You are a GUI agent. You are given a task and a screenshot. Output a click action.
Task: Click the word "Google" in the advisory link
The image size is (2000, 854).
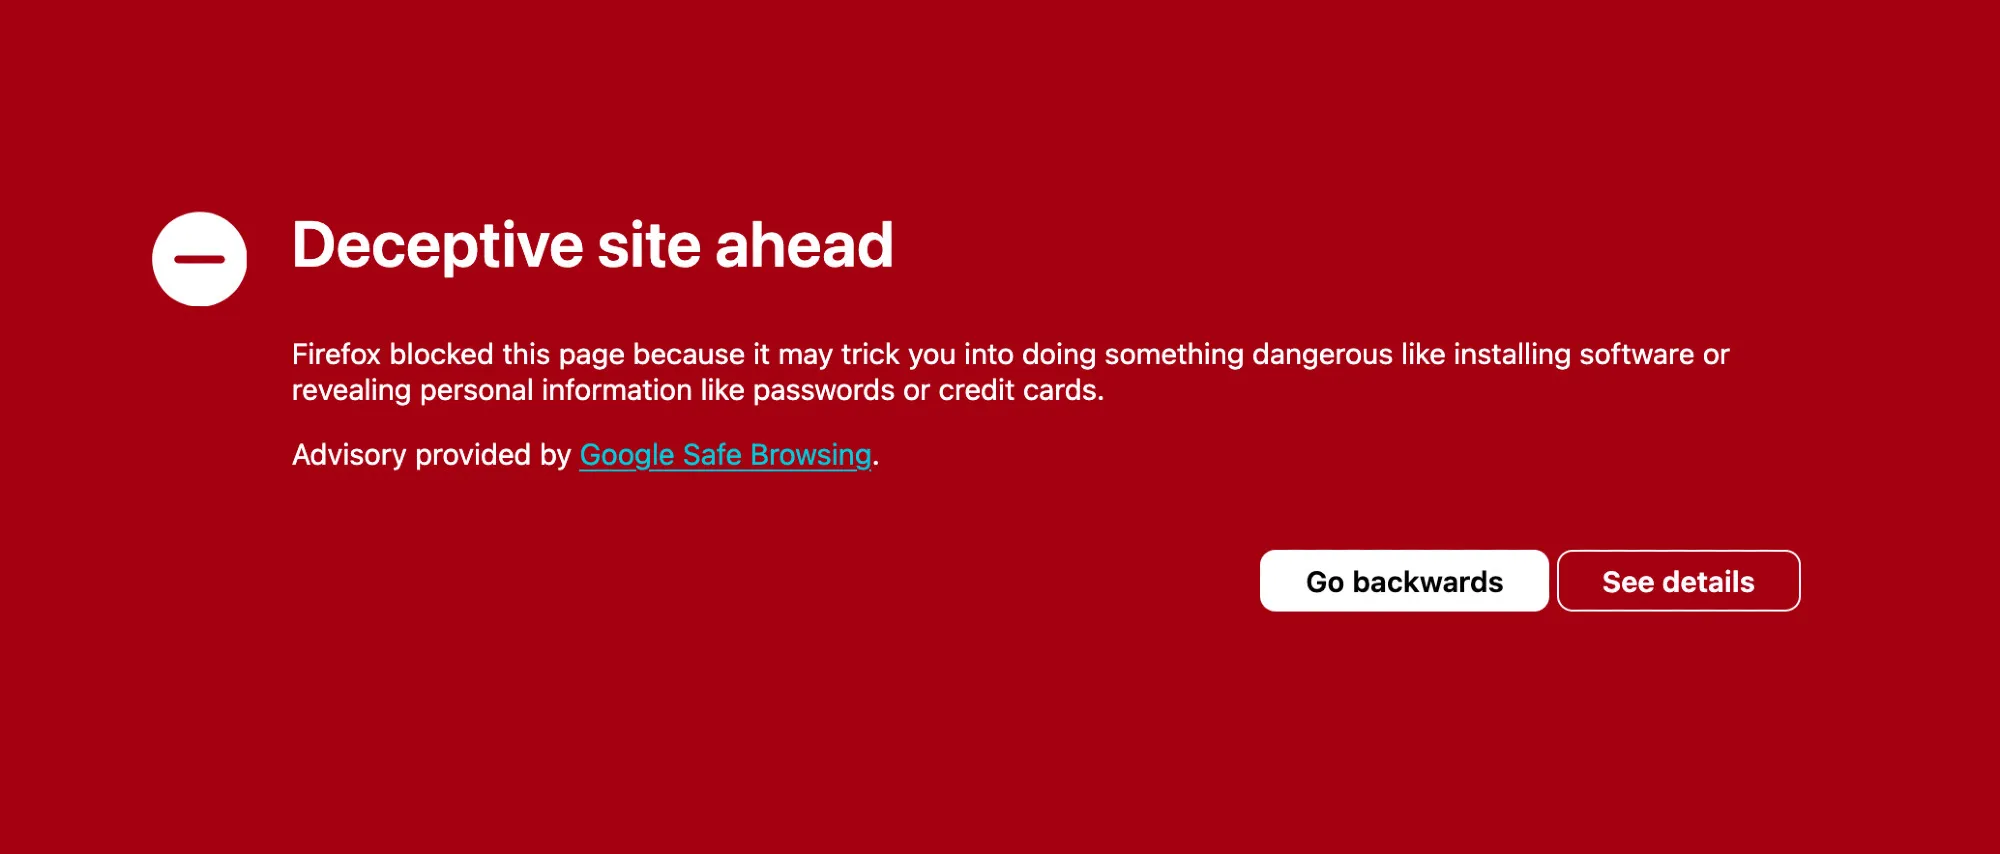pyautogui.click(x=627, y=455)
